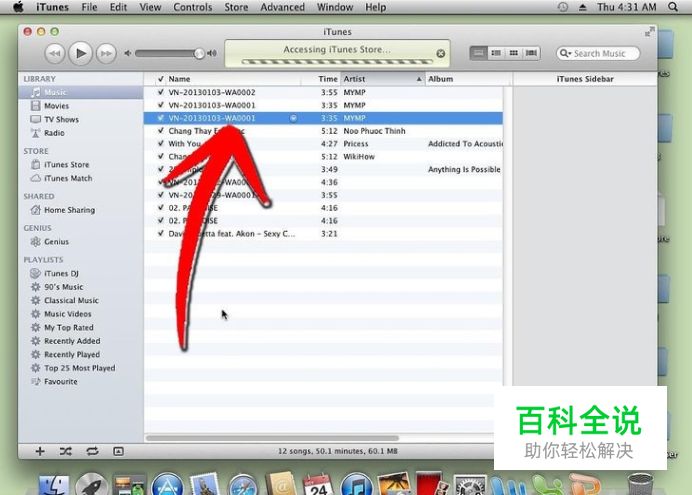Go to iTunes Store
The image size is (692, 495).
point(81,165)
